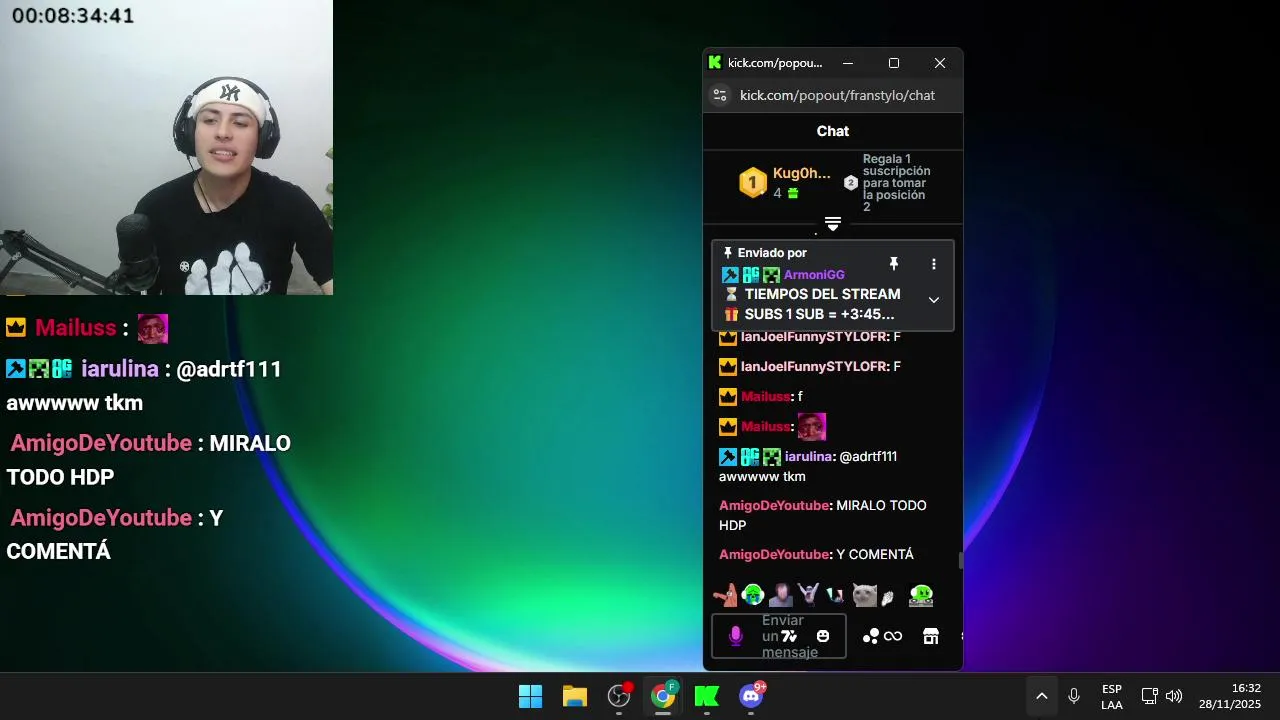
Task: Click AmigoDeYoutube username on MIRALO TODO message
Action: point(774,505)
